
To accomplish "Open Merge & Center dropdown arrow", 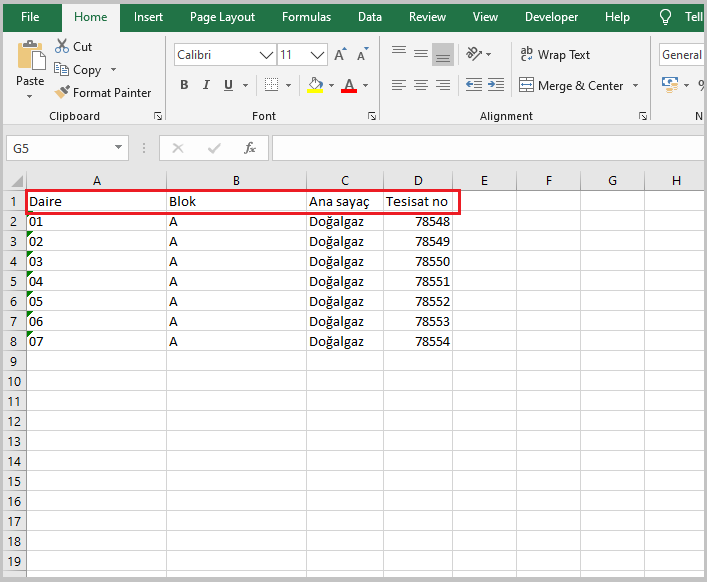I will pyautogui.click(x=635, y=85).
